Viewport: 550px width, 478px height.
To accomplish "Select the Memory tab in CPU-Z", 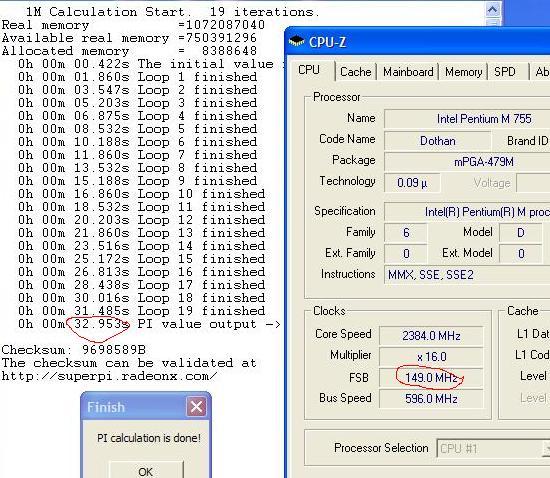I will click(463, 72).
